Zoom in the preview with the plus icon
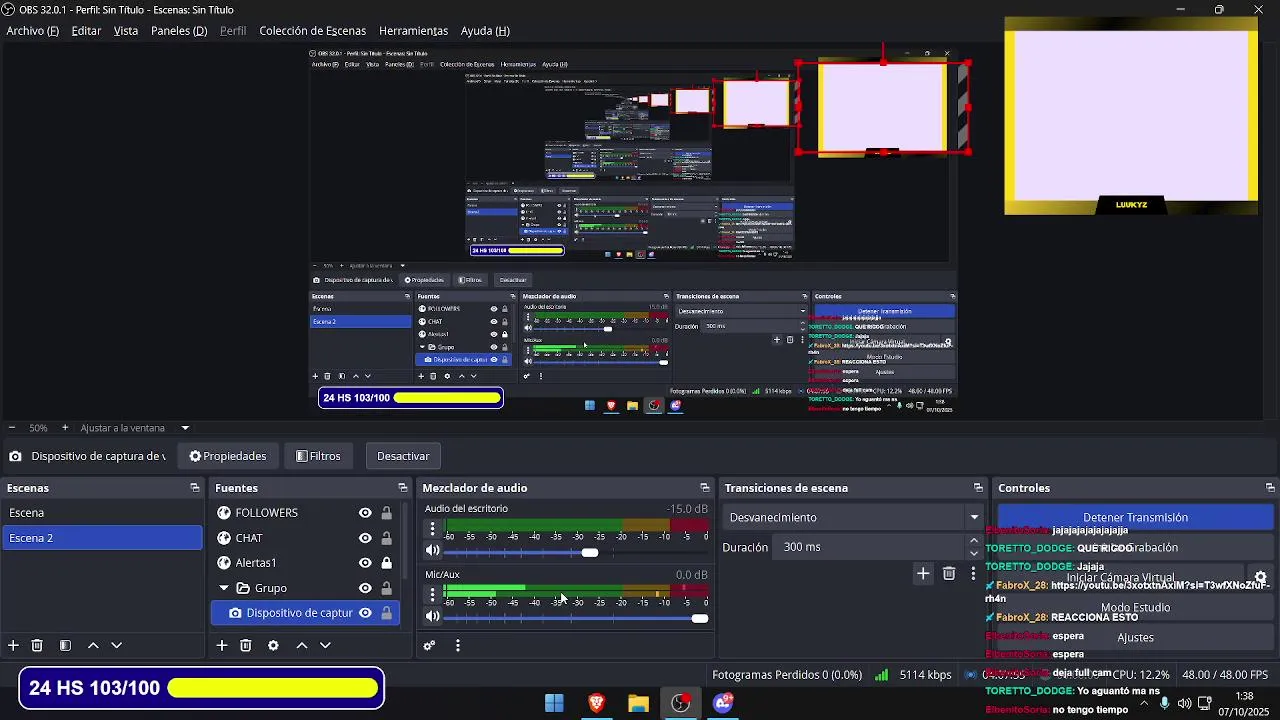This screenshot has width=1280, height=720. (x=65, y=428)
